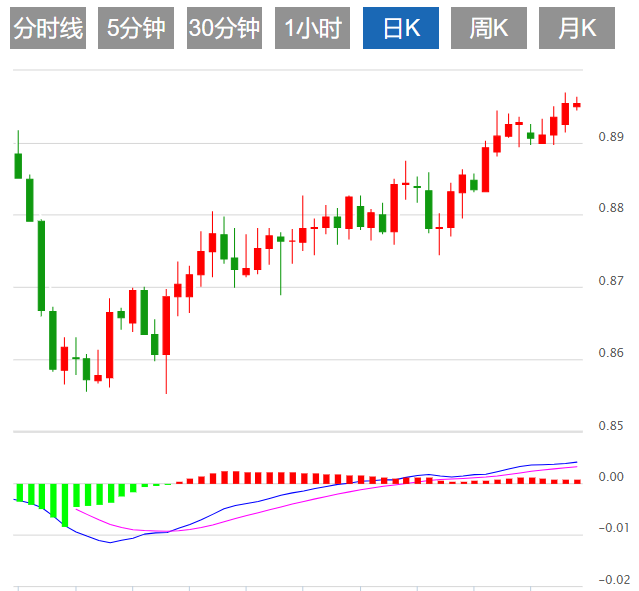
Task: Click the 0.86 price axis label
Action: [x=611, y=353]
